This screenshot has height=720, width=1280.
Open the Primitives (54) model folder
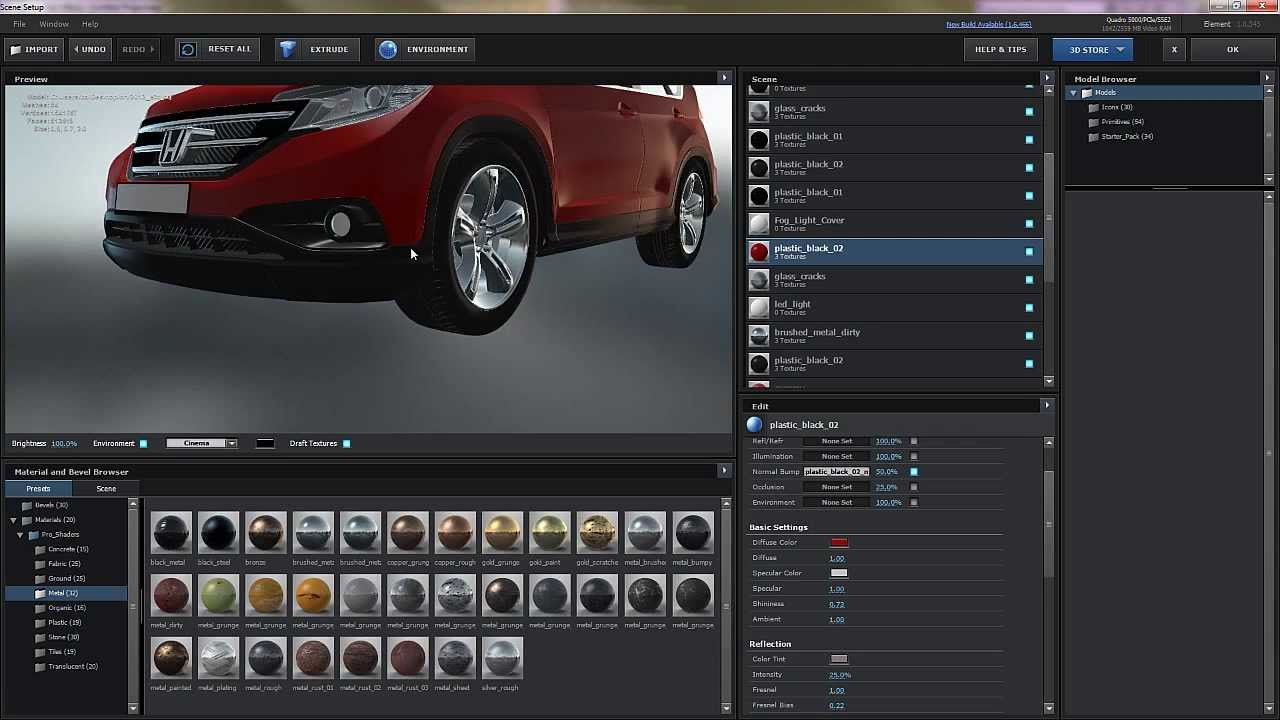pyautogui.click(x=1122, y=122)
